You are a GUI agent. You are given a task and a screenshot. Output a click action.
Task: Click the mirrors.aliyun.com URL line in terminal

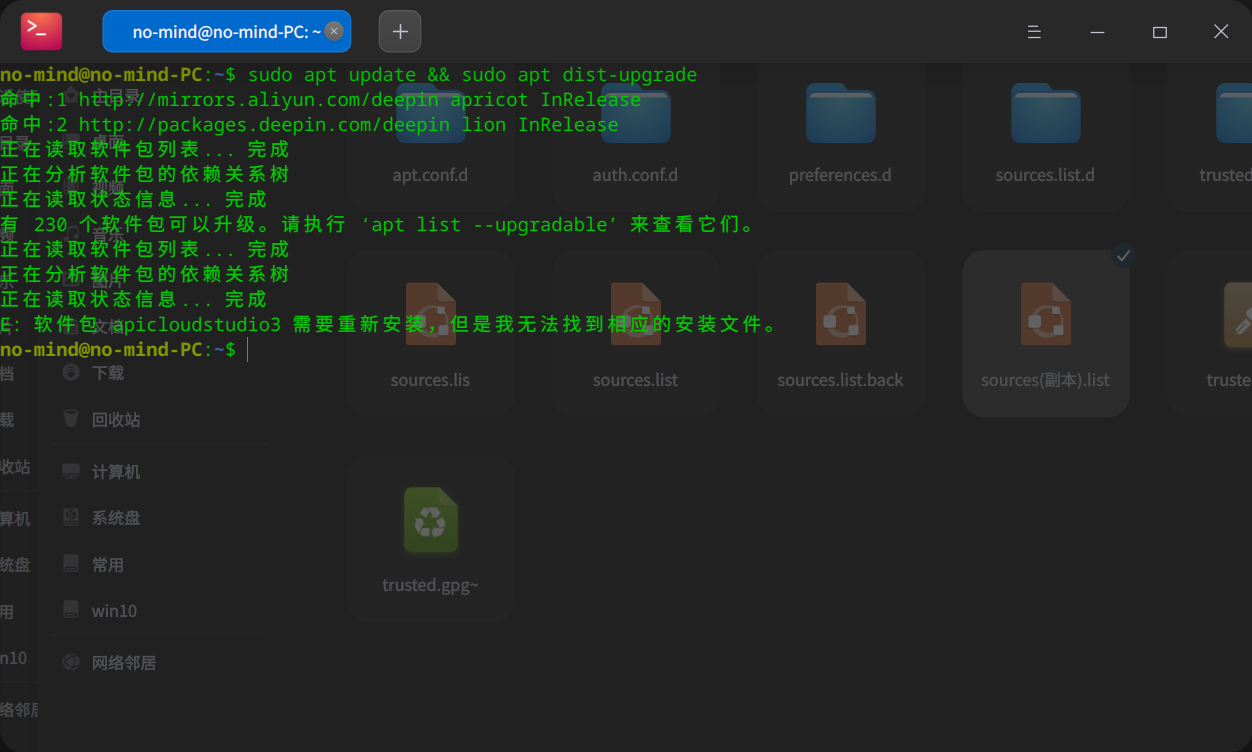[x=320, y=100]
